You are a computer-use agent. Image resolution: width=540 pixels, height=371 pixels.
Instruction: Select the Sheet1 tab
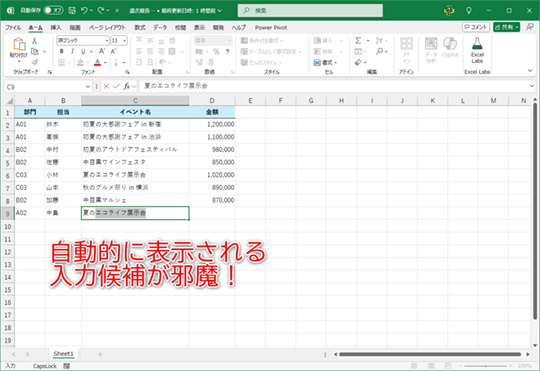[x=63, y=354]
